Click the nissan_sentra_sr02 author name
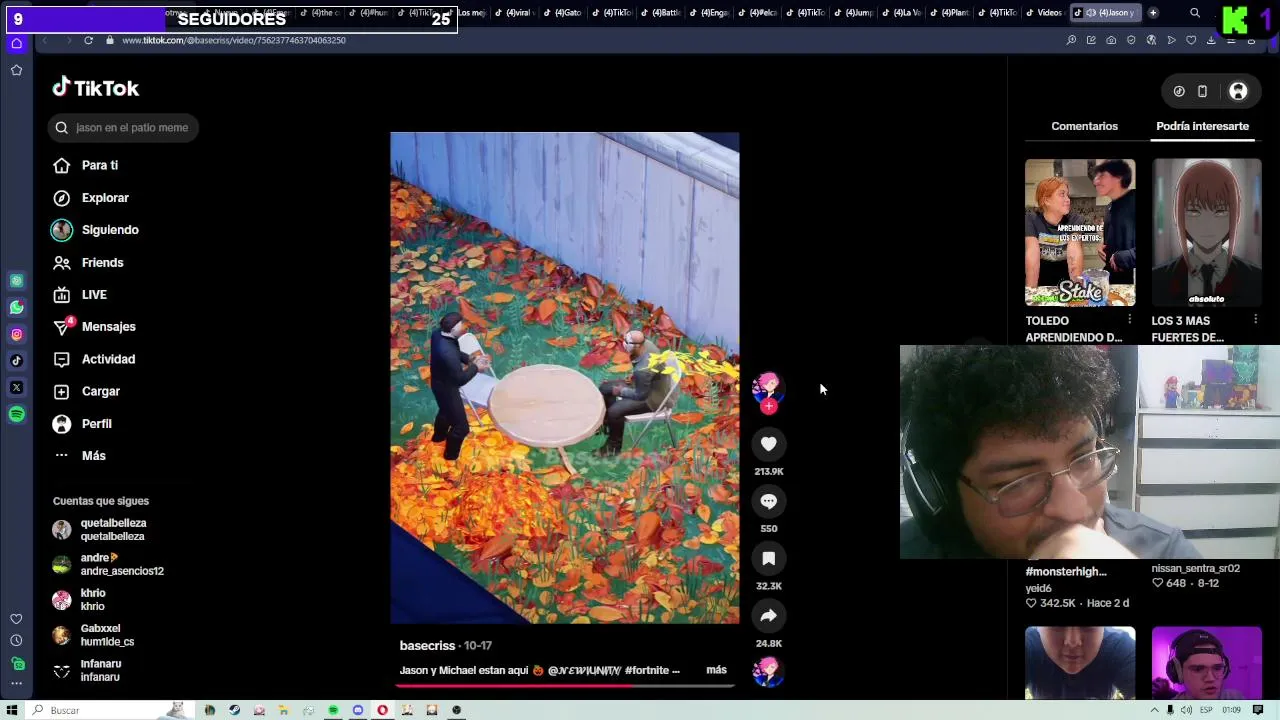Image resolution: width=1280 pixels, height=720 pixels. pyautogui.click(x=1195, y=568)
